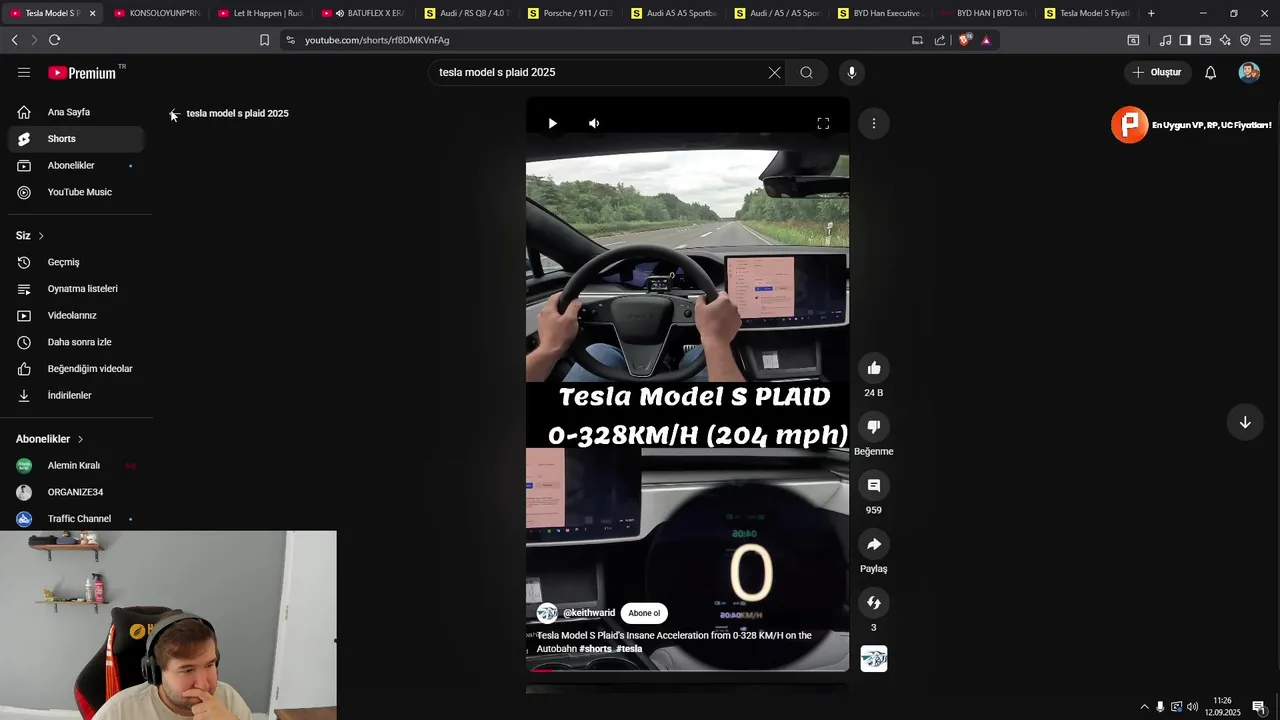Toggle the browser sidebar panel
Image resolution: width=1280 pixels, height=720 pixels.
tap(1185, 40)
